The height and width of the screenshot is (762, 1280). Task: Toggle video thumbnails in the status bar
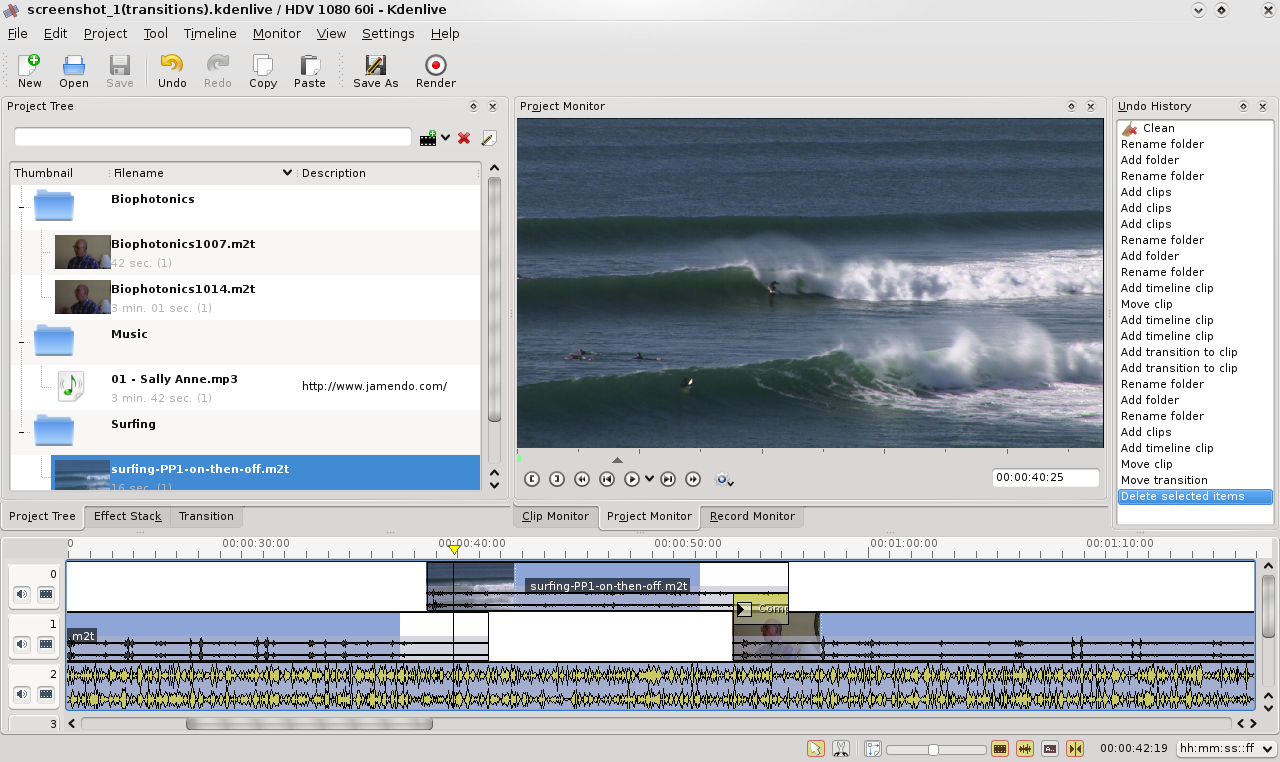point(1000,748)
